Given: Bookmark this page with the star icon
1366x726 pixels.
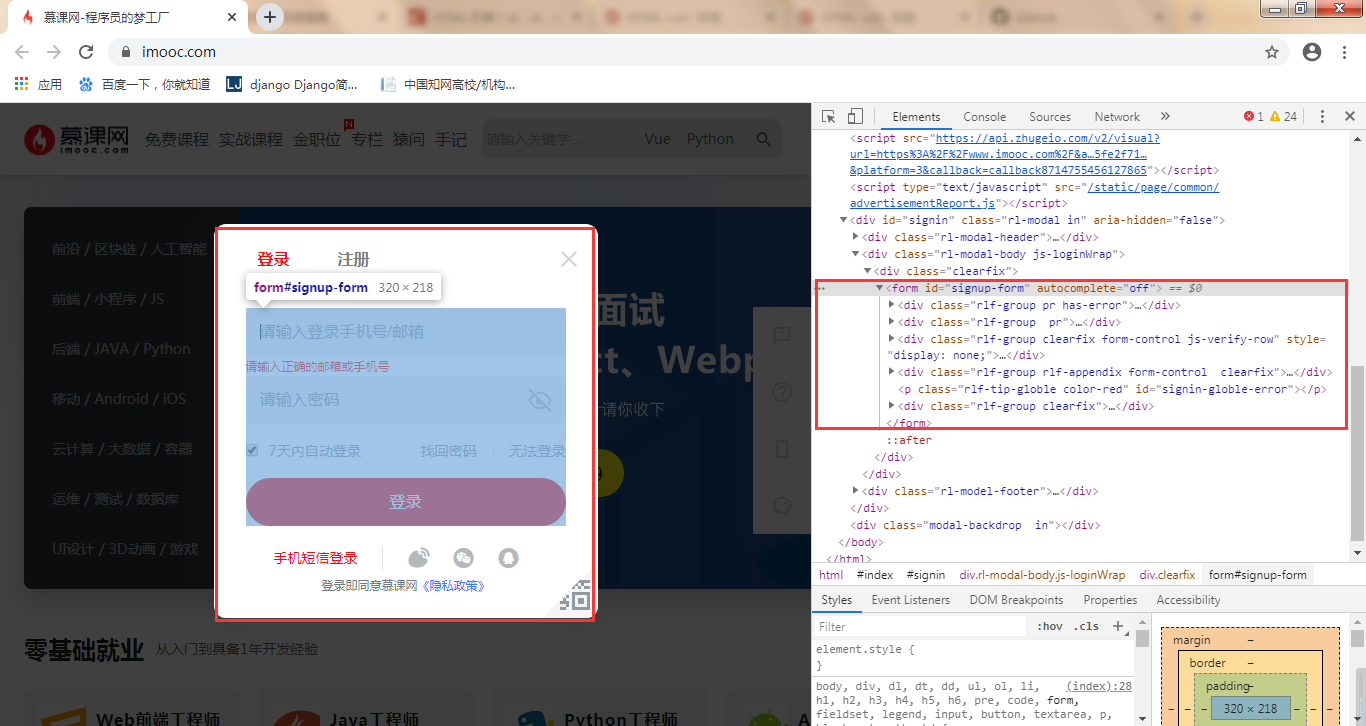Looking at the screenshot, I should 1272,52.
